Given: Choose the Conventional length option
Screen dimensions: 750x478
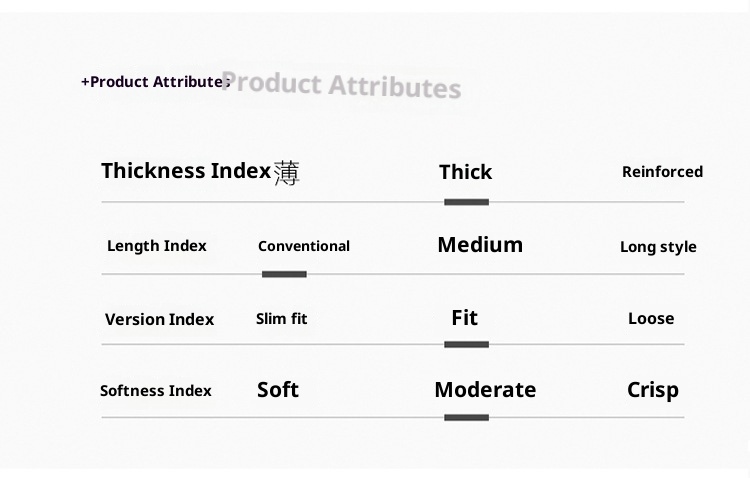Looking at the screenshot, I should click(304, 246).
